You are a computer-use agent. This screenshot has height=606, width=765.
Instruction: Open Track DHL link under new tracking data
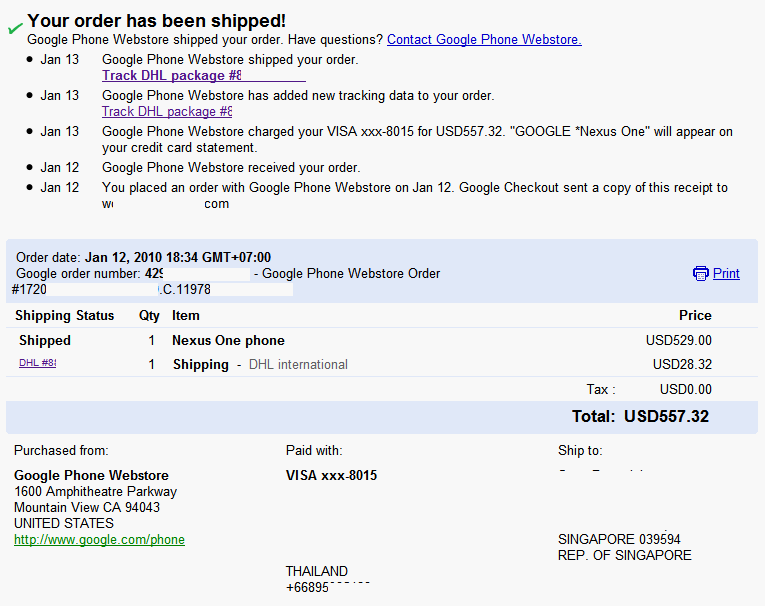coord(166,112)
